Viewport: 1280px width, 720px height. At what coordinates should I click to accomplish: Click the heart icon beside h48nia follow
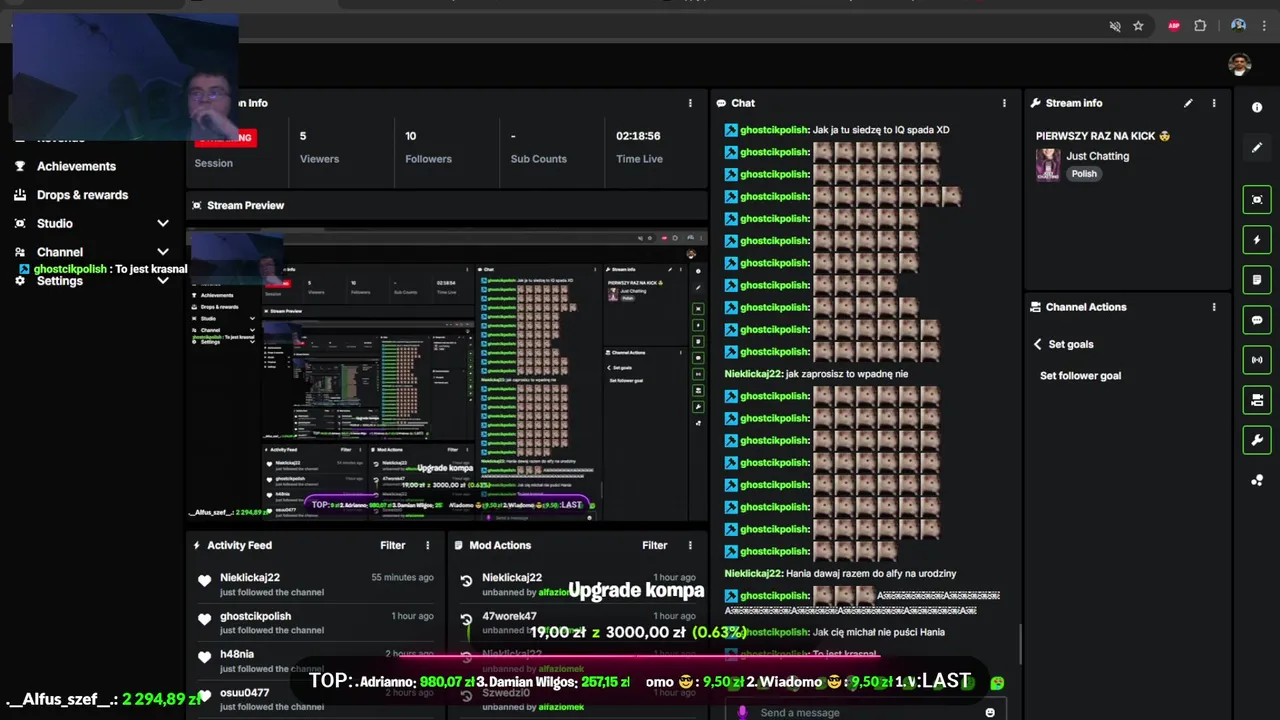pyautogui.click(x=205, y=658)
